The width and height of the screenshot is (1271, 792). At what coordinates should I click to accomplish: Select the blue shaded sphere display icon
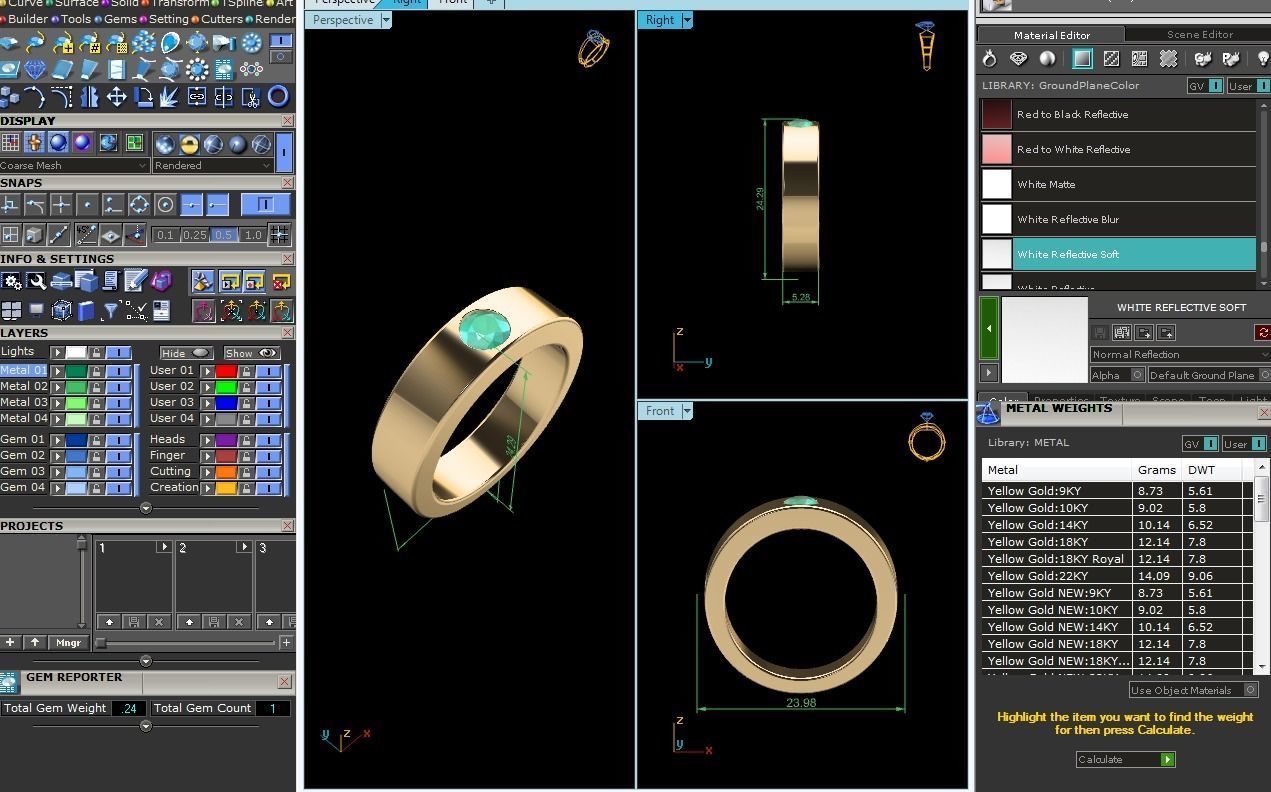pyautogui.click(x=58, y=142)
